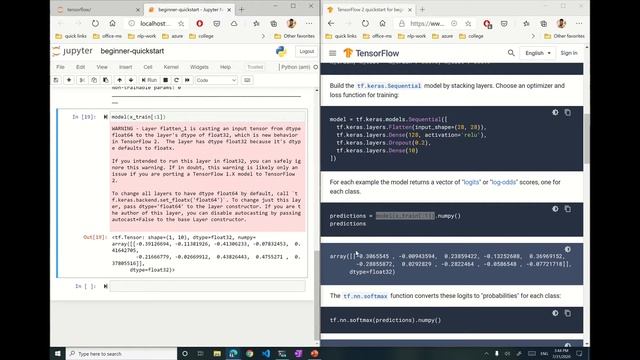This screenshot has width=640, height=360.
Task: Save the Jupyter notebook with the toolbar save icon
Action: [56, 80]
